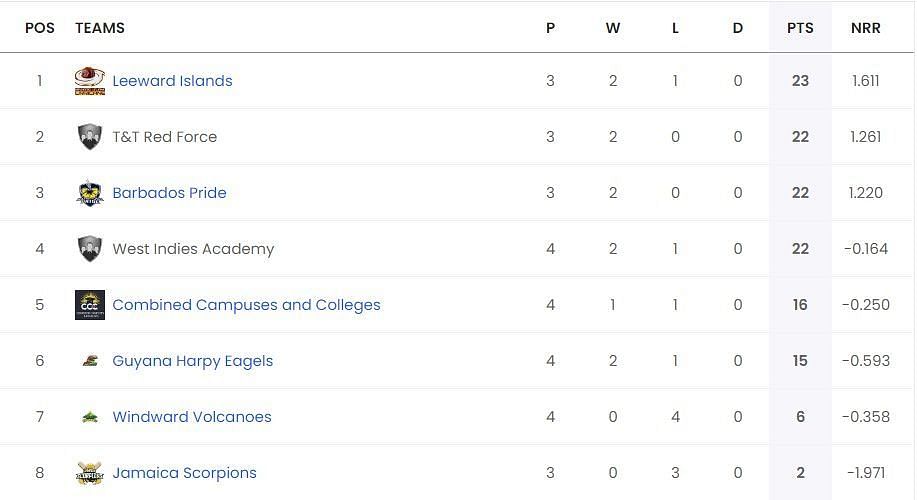The image size is (917, 500).
Task: Click the Windward Volcanoes team logo
Action: tap(89, 417)
